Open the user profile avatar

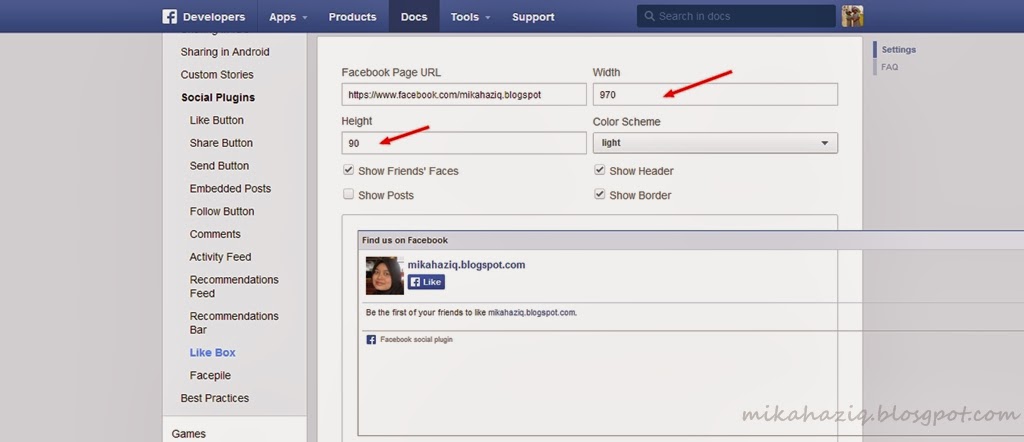tap(852, 16)
